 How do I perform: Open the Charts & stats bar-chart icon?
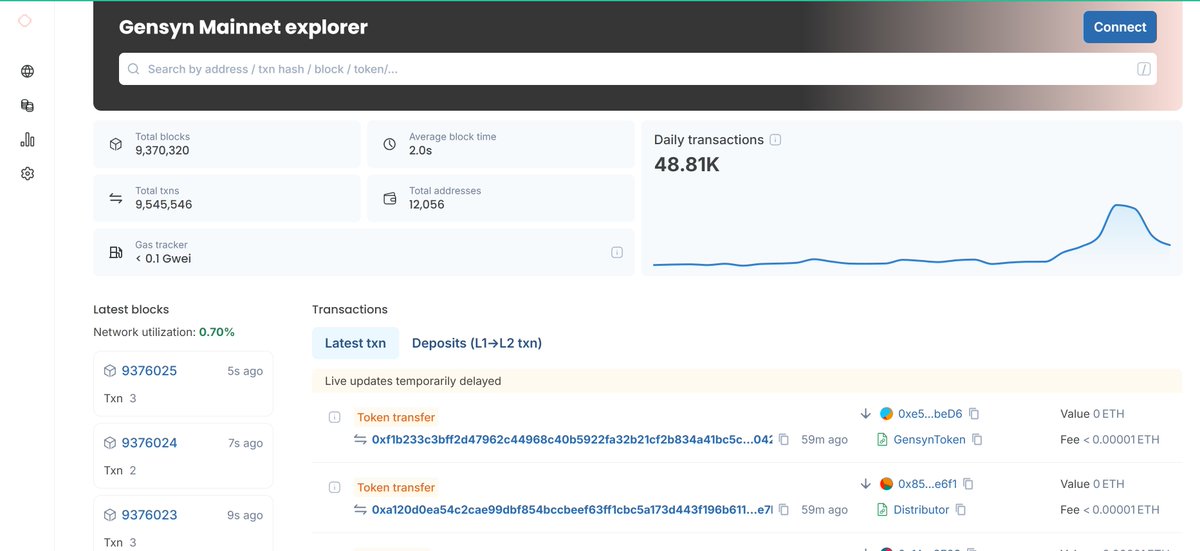point(27,140)
